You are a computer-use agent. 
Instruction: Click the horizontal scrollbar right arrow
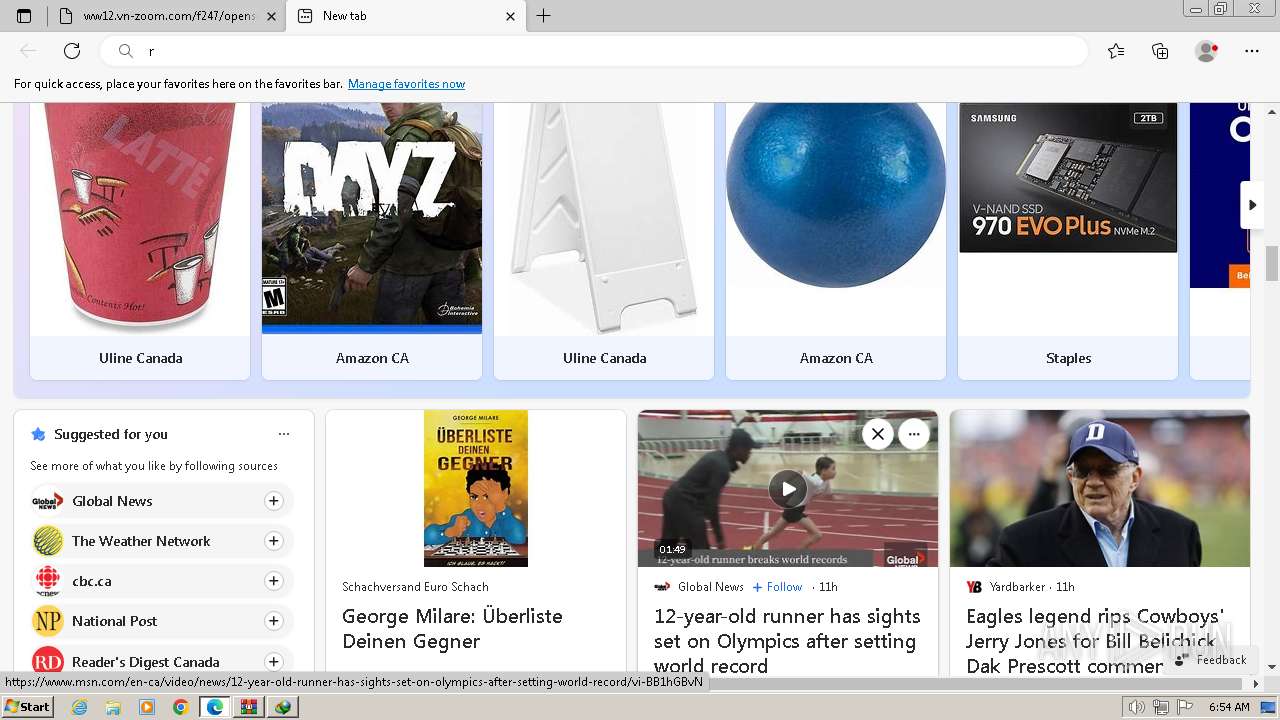click(x=1256, y=684)
